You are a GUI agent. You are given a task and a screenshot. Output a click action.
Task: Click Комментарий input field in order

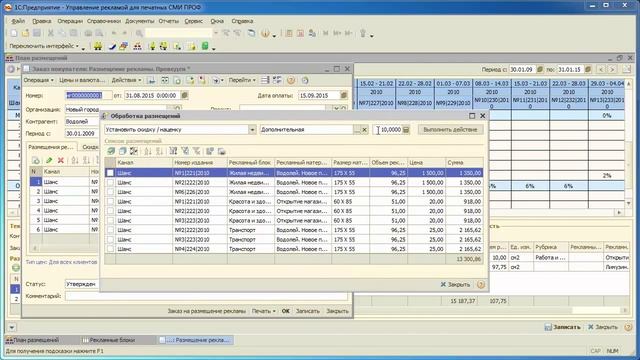(207, 296)
